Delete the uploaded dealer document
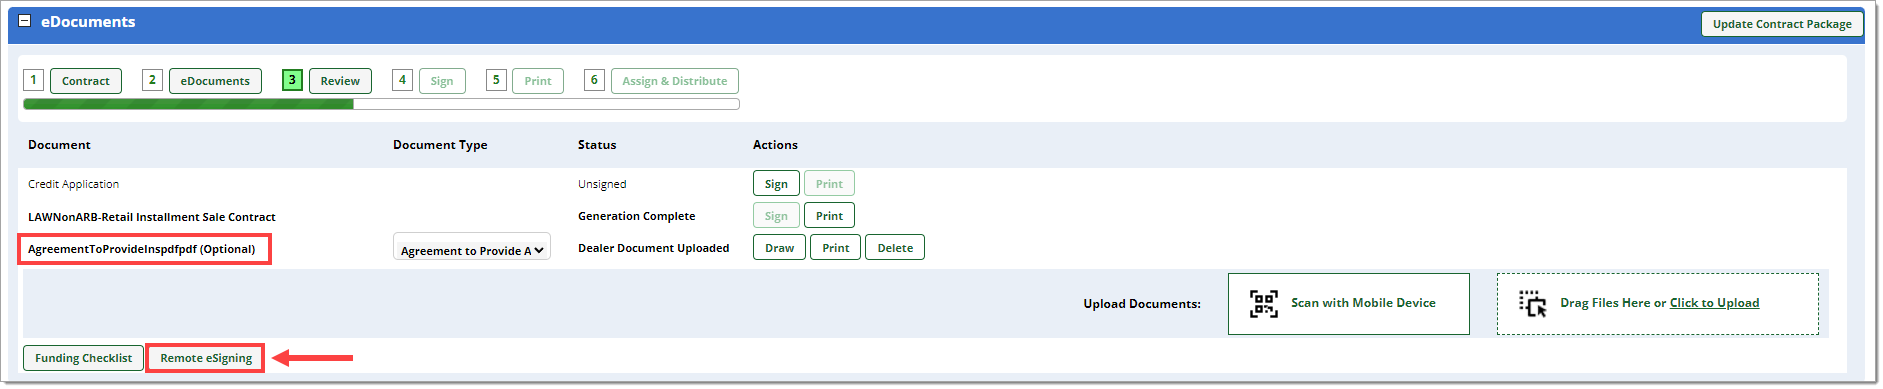 (895, 248)
